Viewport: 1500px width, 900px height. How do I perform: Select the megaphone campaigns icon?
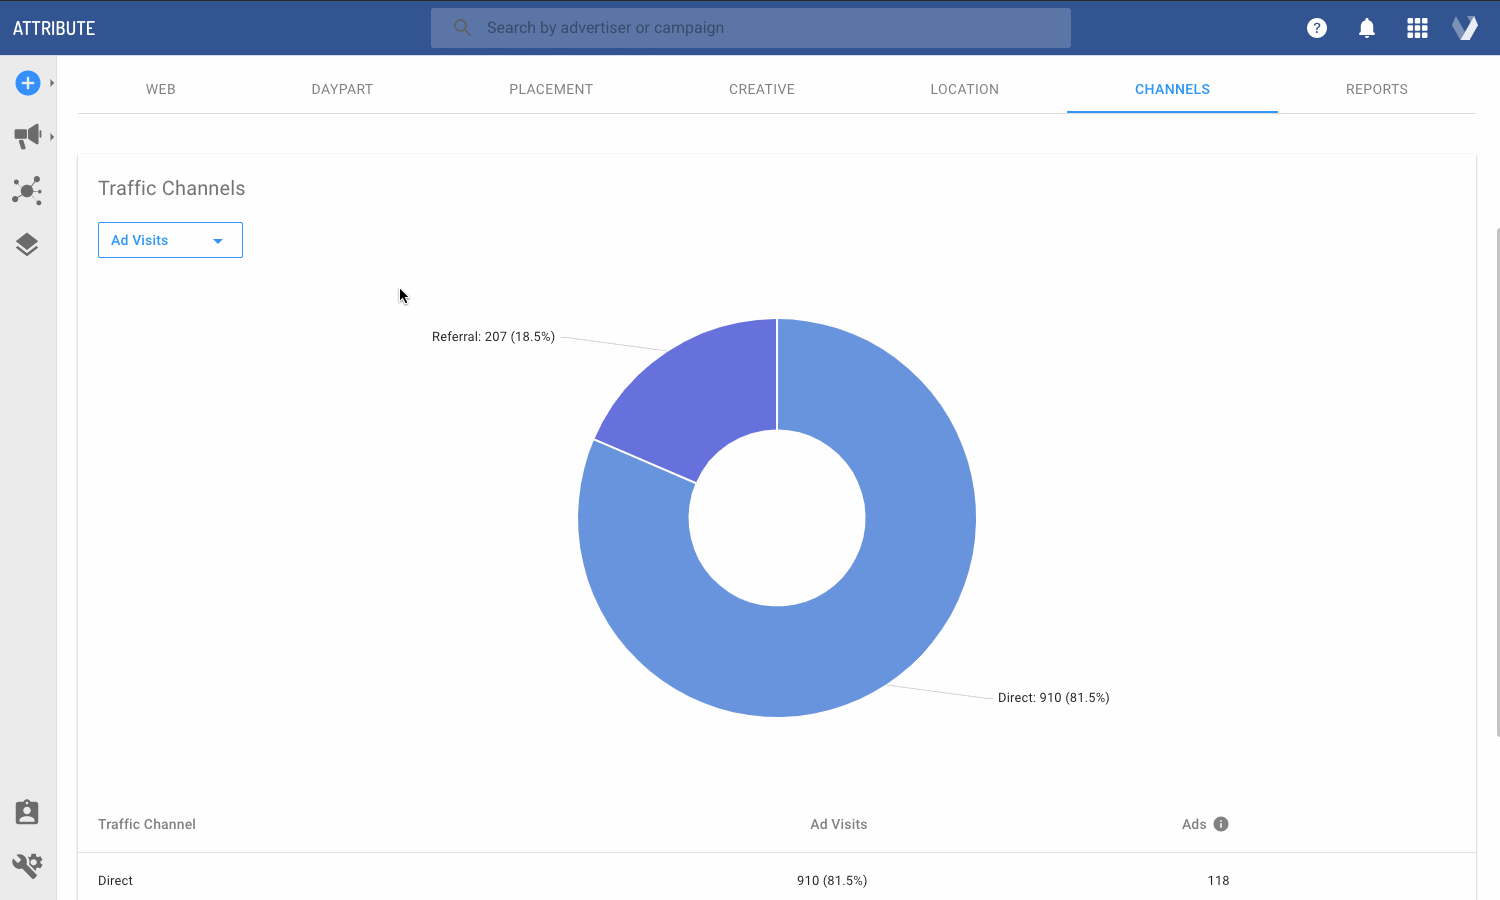(x=28, y=136)
